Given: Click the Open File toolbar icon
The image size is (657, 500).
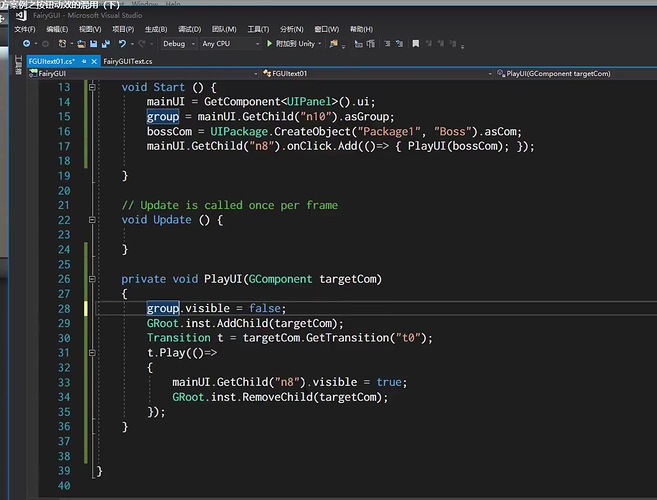Looking at the screenshot, I should point(80,44).
